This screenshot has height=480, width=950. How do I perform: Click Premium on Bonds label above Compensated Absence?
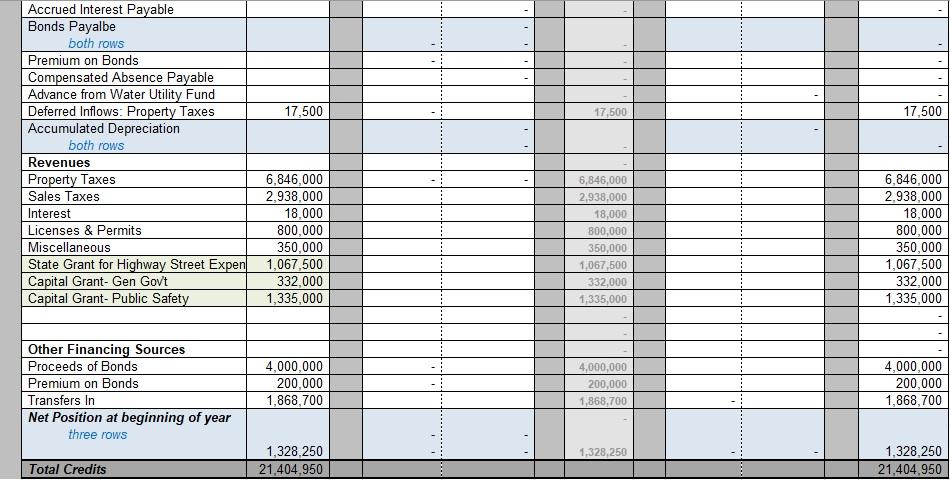tap(83, 60)
